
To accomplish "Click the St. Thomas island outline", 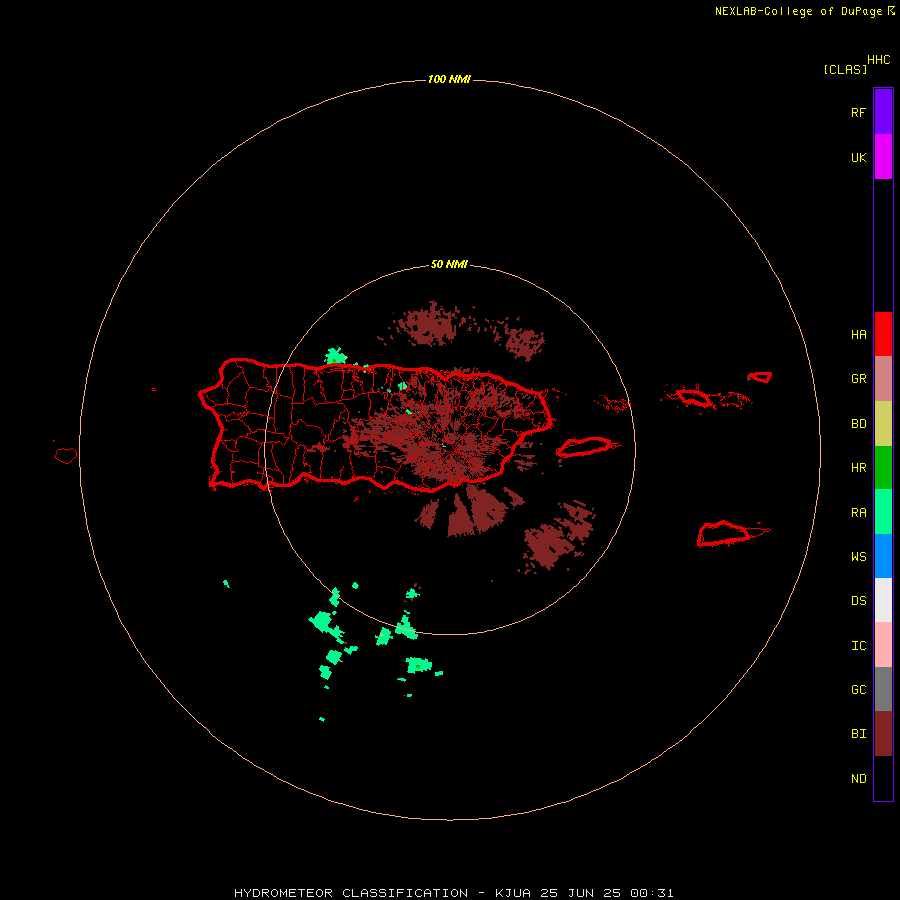I will (x=694, y=397).
